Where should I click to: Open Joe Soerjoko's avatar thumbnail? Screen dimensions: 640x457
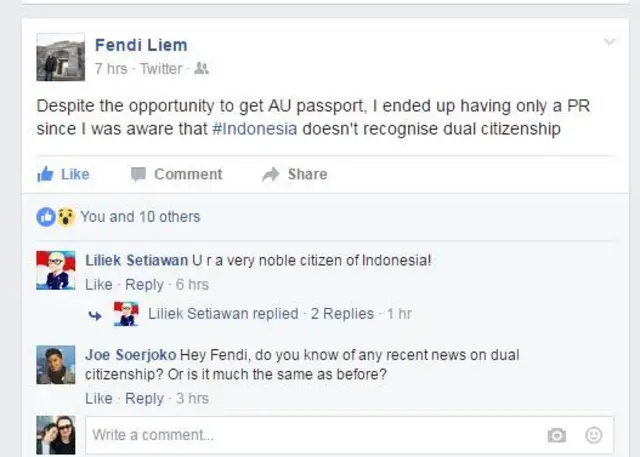[56, 366]
